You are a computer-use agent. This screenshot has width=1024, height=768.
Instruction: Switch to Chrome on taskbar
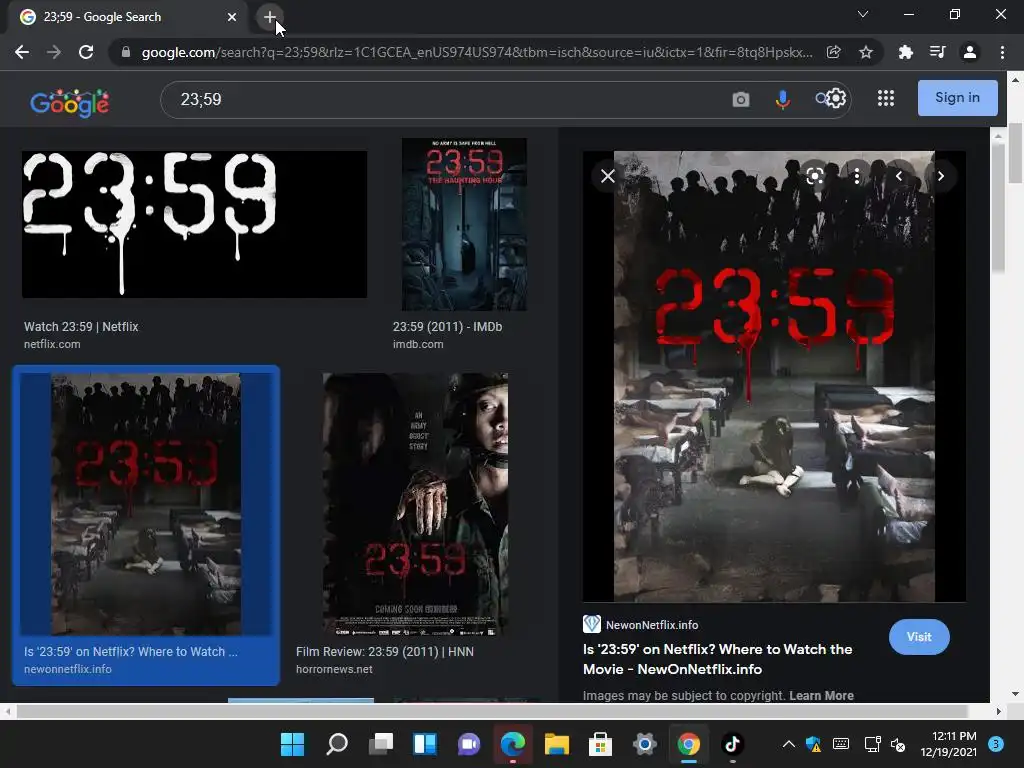click(688, 744)
